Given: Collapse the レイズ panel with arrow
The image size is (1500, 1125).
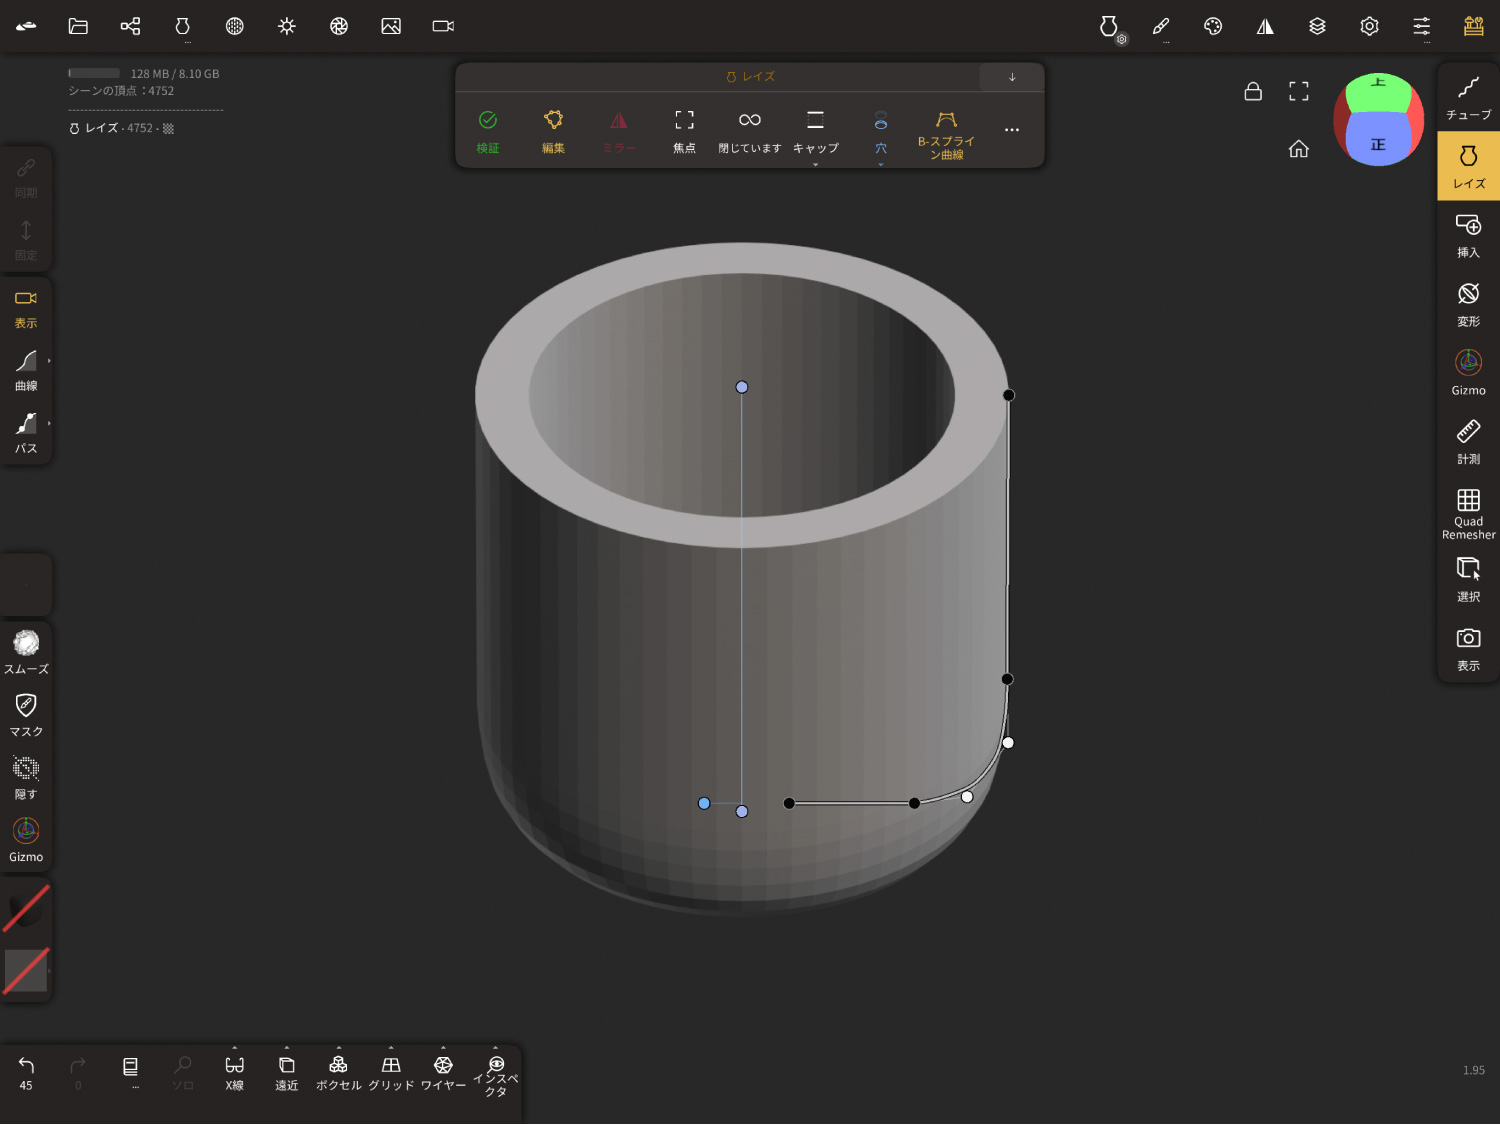Looking at the screenshot, I should 1012,77.
